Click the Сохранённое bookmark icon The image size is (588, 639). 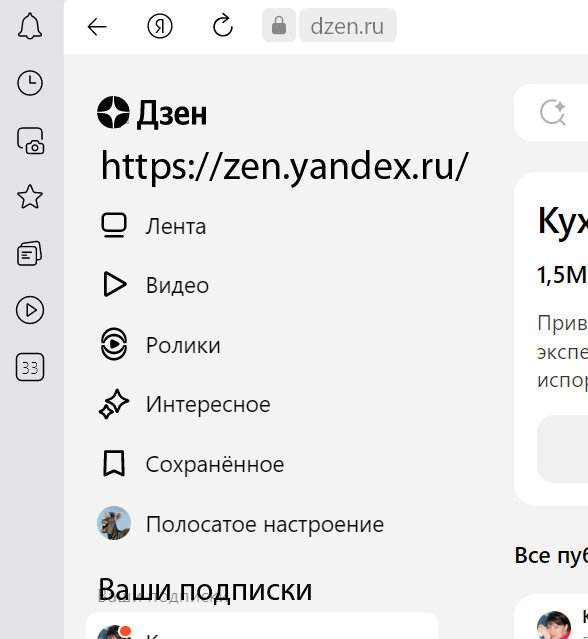[114, 463]
